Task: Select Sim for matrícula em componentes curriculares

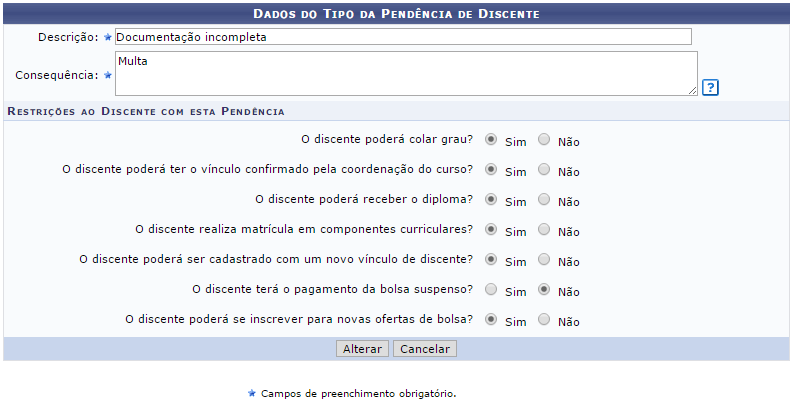Action: tap(491, 230)
